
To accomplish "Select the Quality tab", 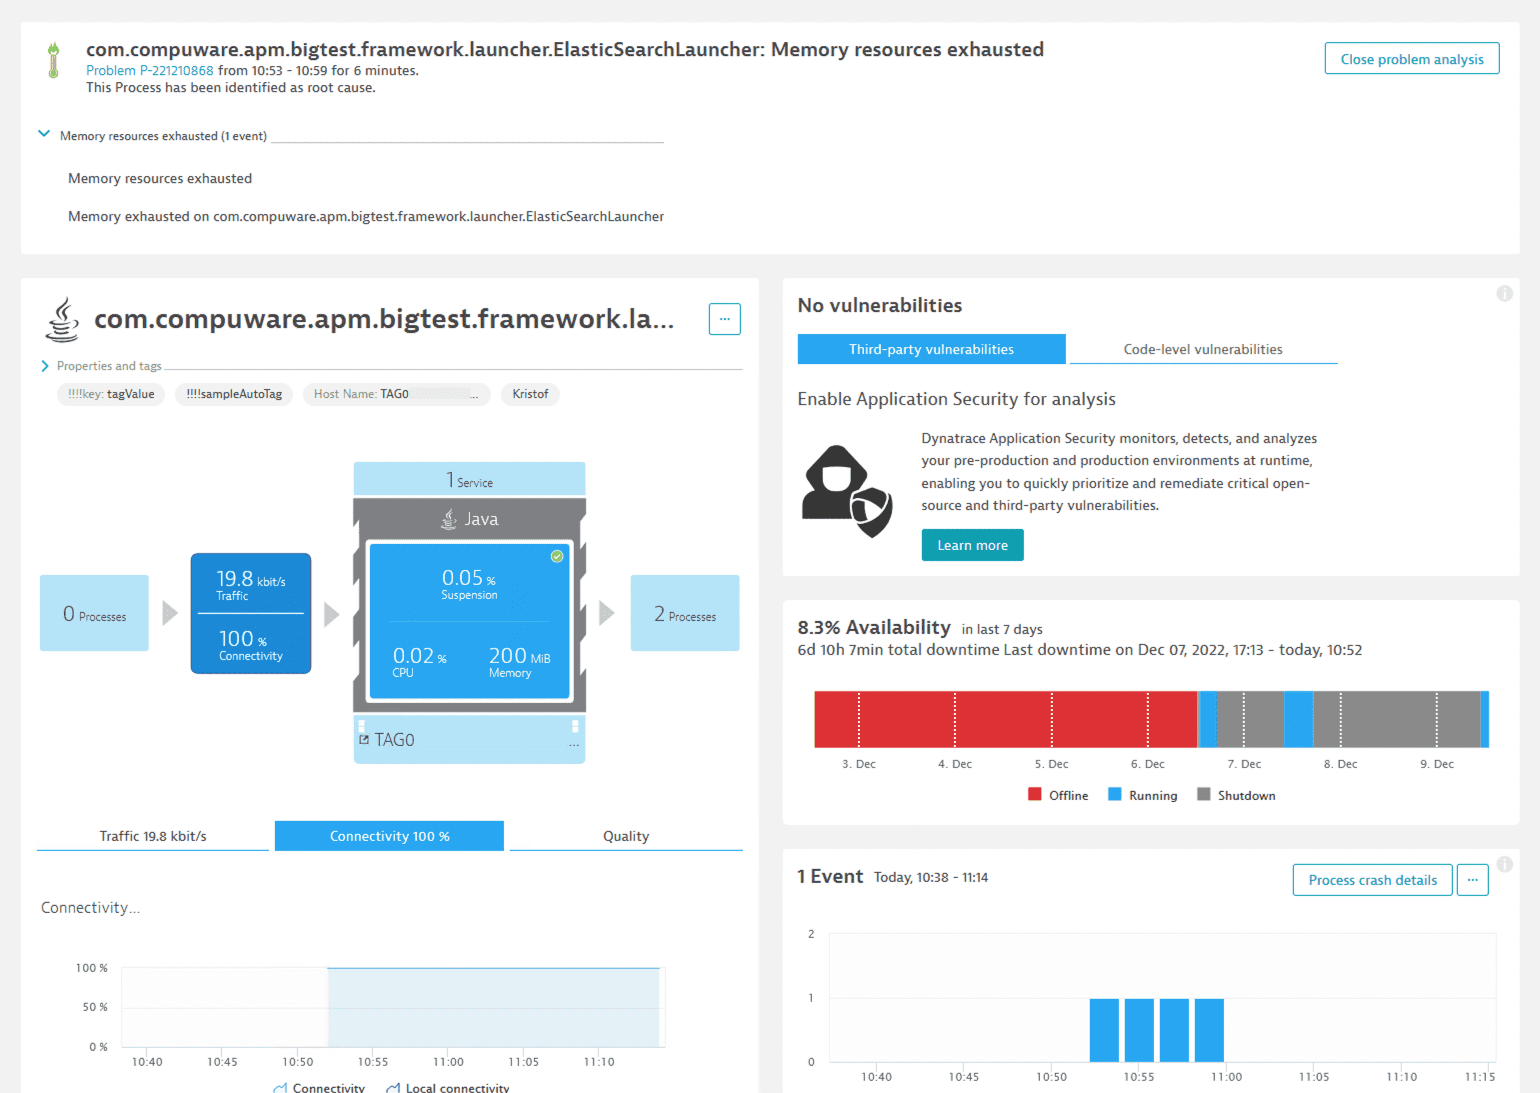I will coord(626,836).
